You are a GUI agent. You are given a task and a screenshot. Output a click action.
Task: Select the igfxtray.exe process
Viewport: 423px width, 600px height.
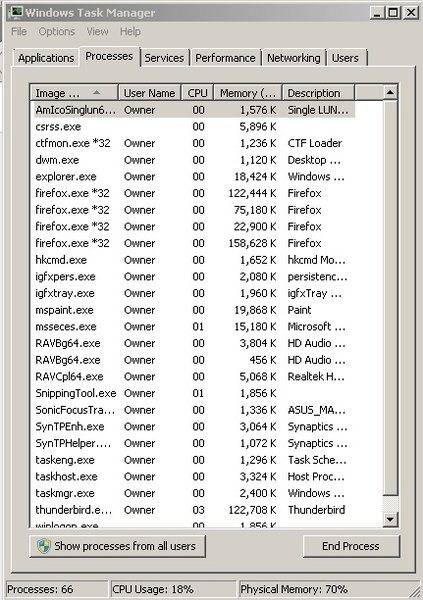[x=193, y=293]
